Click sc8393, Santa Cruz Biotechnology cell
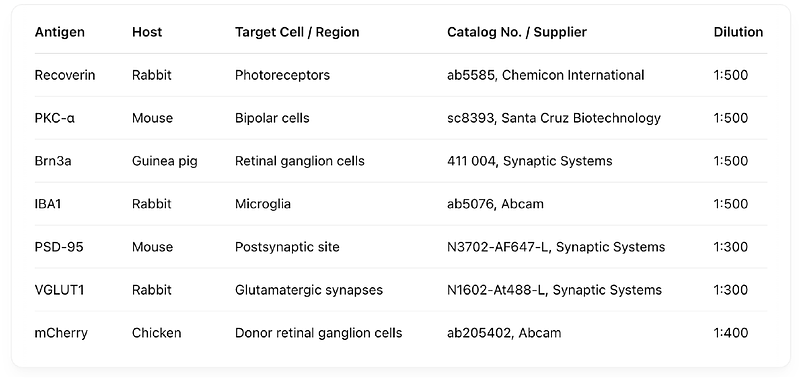This screenshot has width=800, height=378. pos(554,118)
